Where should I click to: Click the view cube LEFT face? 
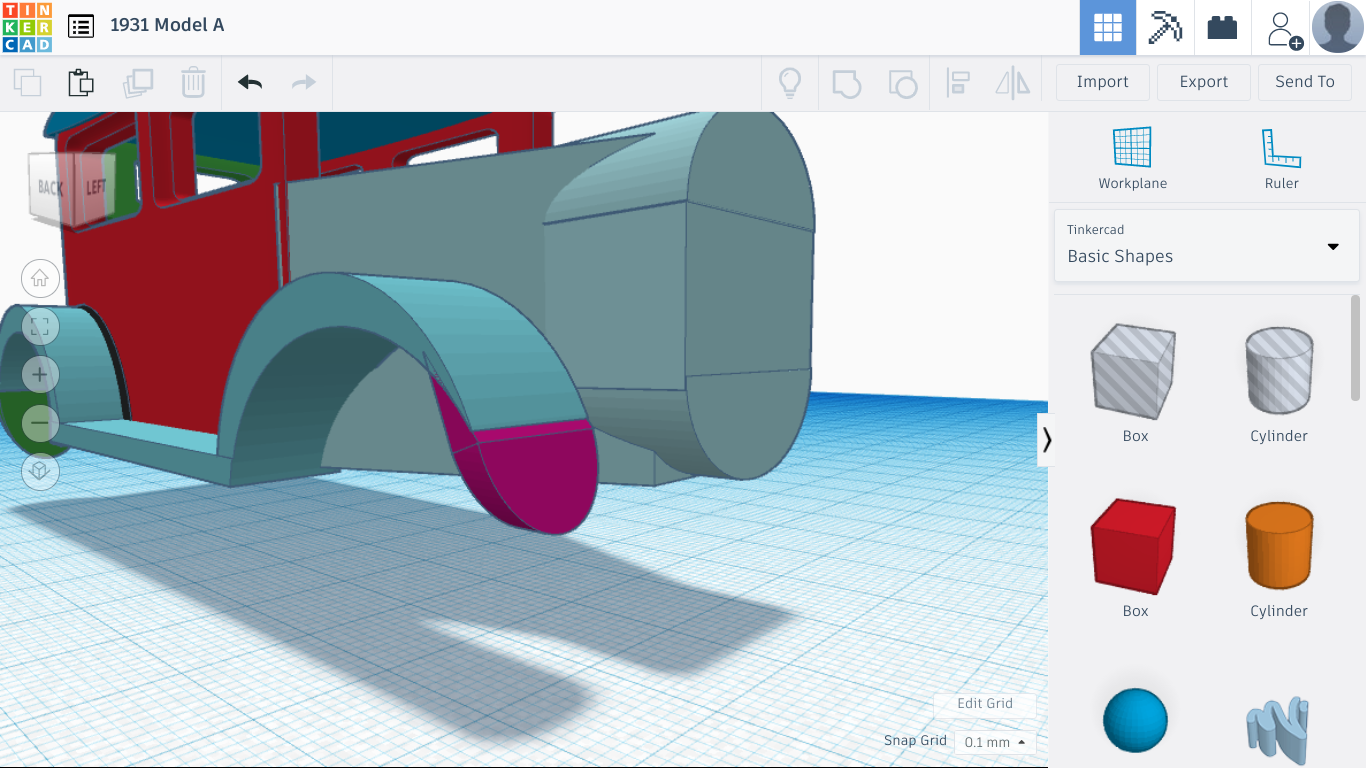(96, 187)
